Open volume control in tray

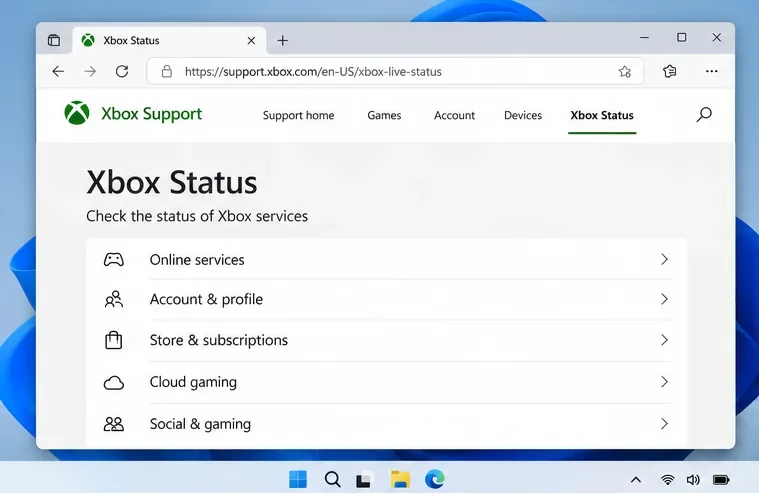(x=693, y=479)
